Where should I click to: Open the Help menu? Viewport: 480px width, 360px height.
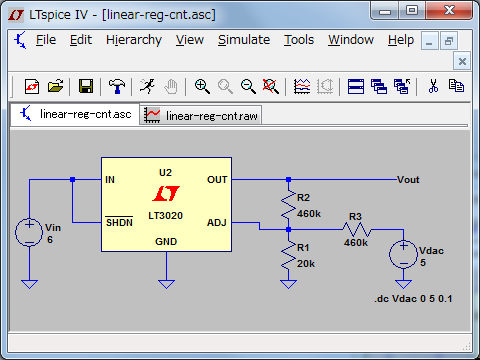pos(401,41)
